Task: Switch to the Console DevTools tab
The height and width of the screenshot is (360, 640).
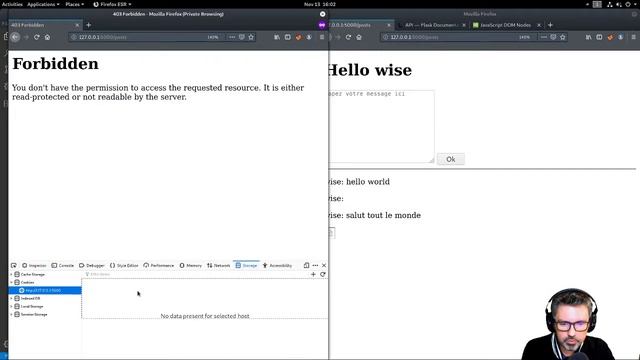Action: point(63,265)
